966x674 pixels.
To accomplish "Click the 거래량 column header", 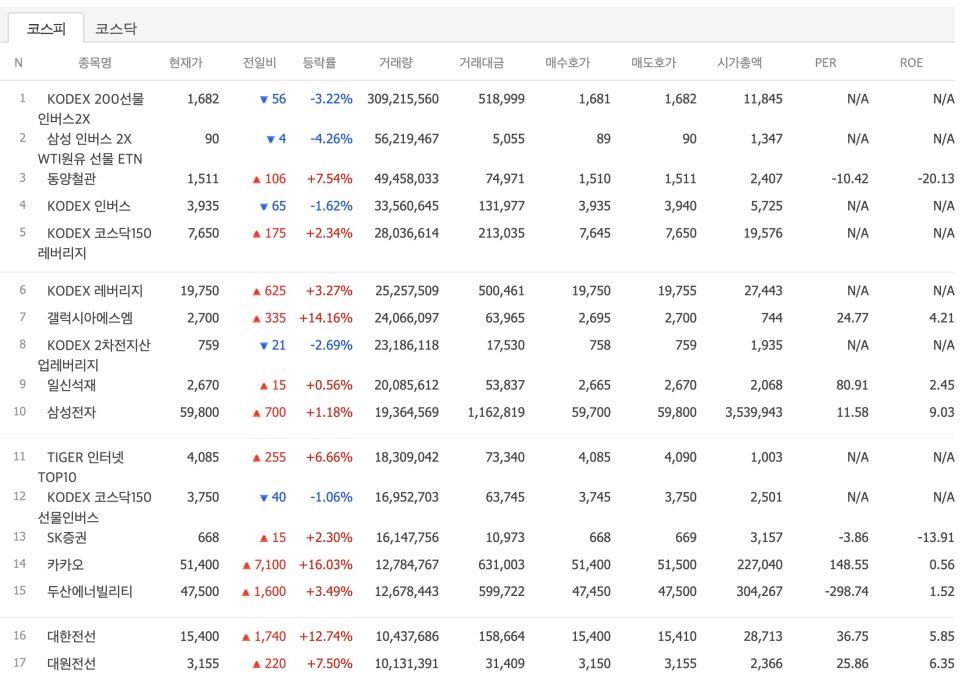I will click(396, 62).
